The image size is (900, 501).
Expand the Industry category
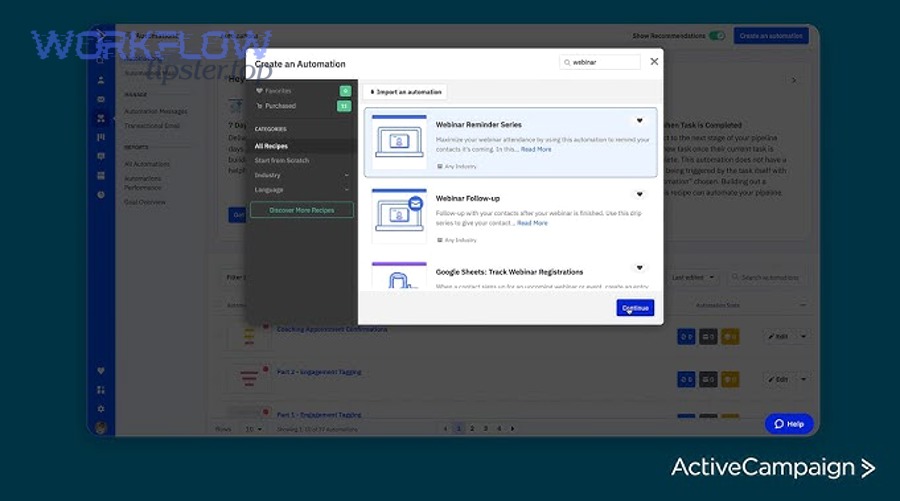coord(346,176)
